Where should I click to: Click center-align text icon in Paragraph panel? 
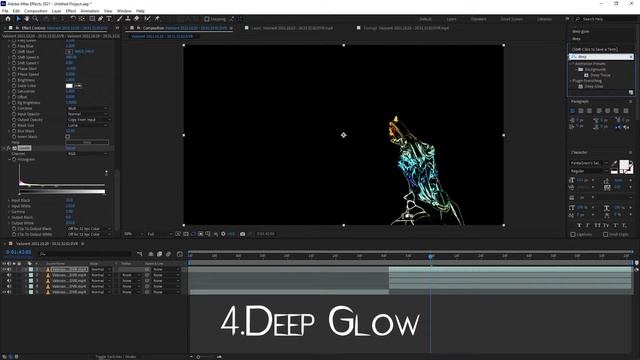(581, 111)
